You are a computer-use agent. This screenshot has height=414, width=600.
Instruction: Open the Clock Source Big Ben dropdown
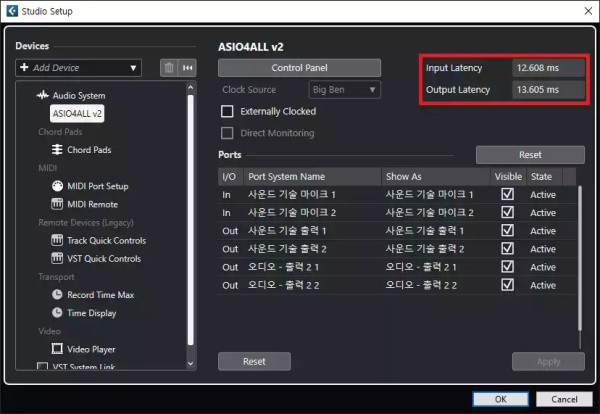click(x=344, y=90)
